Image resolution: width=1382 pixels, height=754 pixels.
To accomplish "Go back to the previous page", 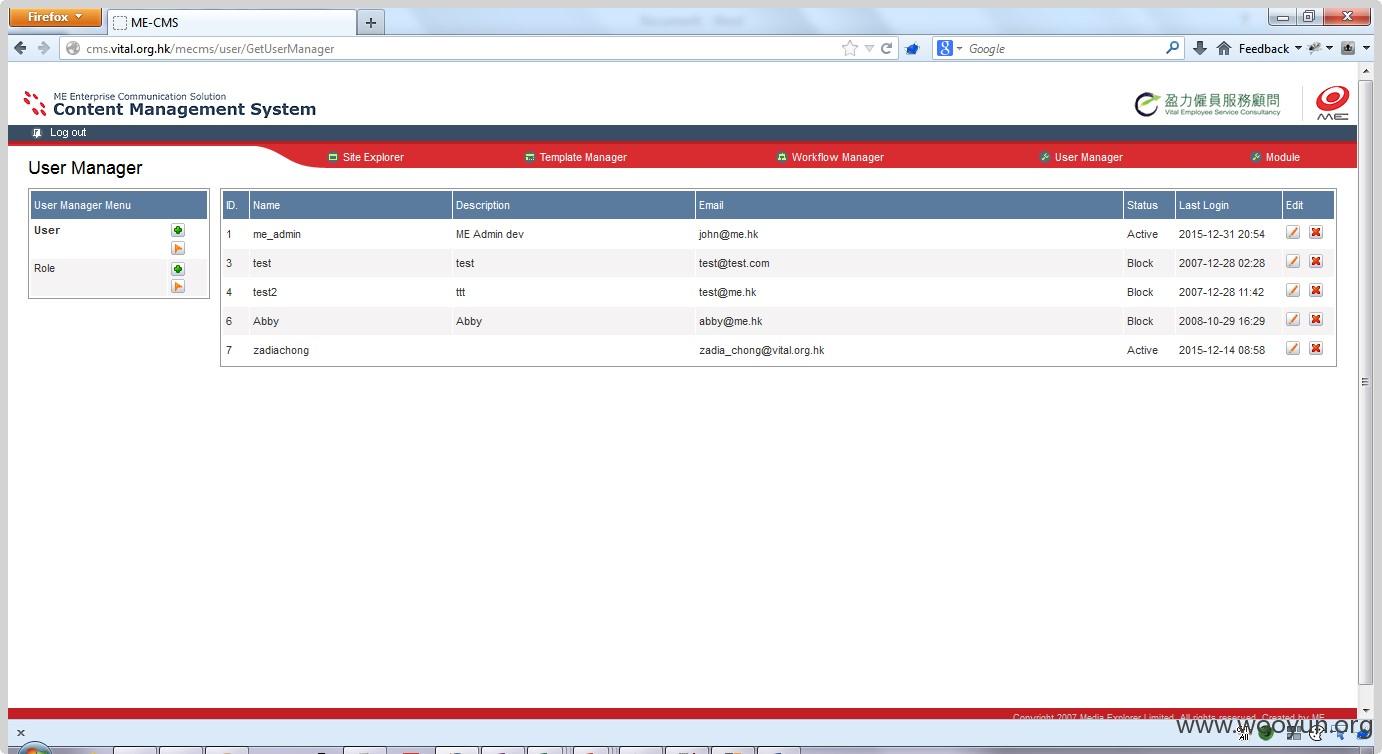I will (20, 48).
